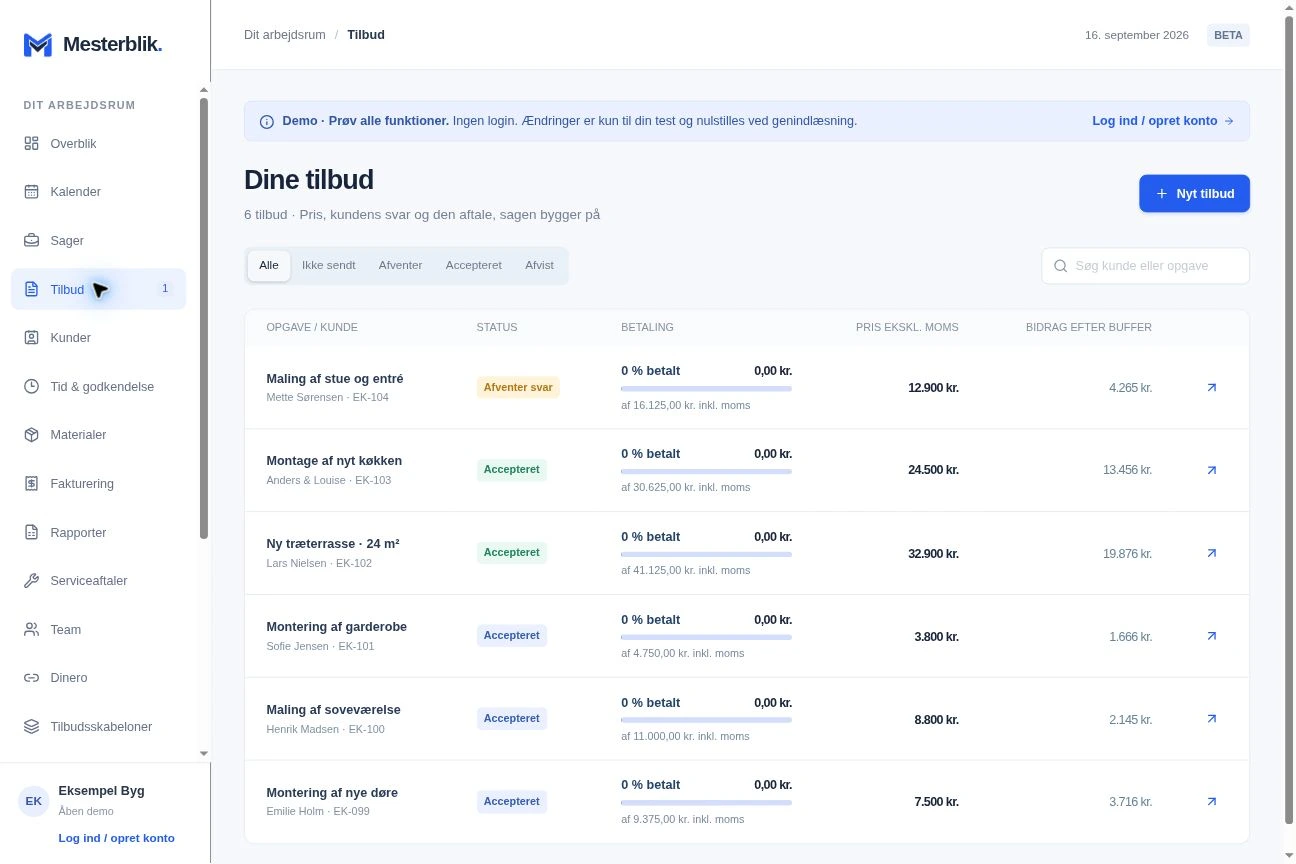1296x864 pixels.
Task: Click payment progress bar for Ny træterrasse
Action: (x=706, y=554)
